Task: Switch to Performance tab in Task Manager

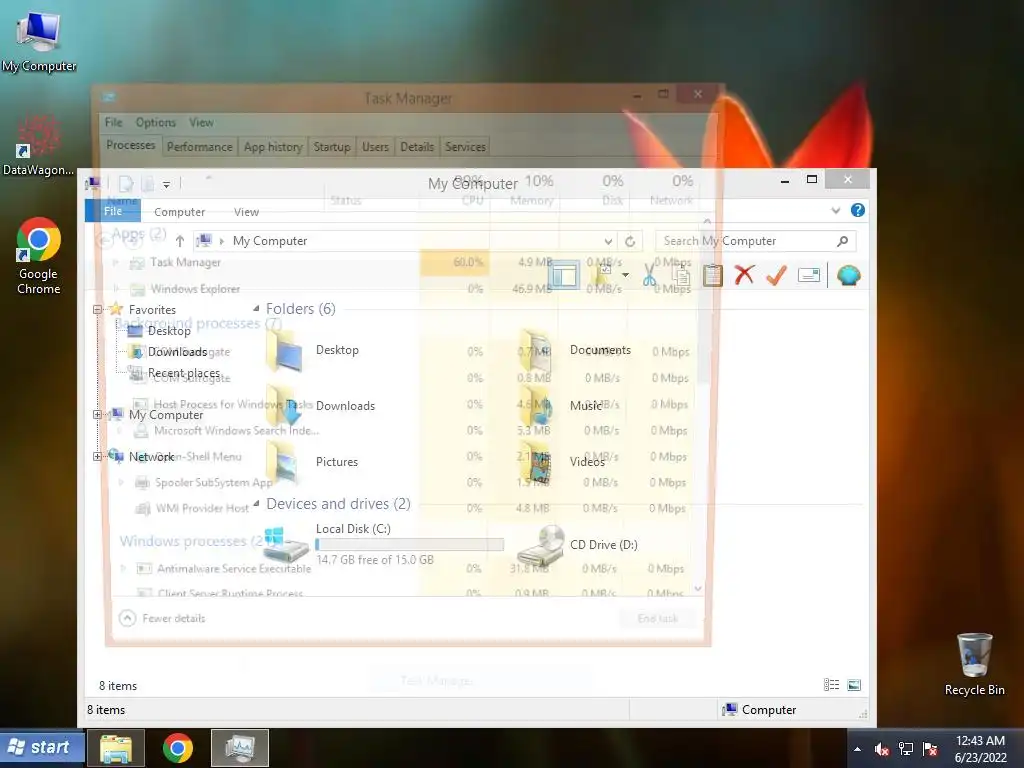Action: (199, 147)
